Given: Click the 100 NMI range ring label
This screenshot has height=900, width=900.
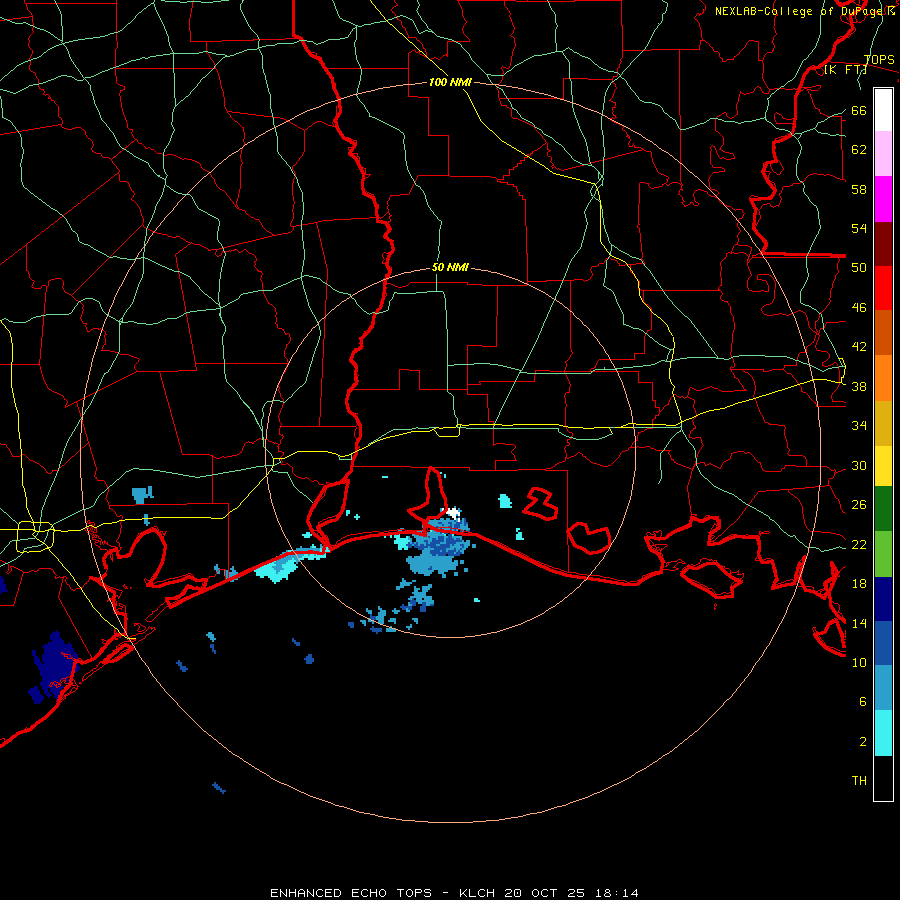Looking at the screenshot, I should point(450,82).
